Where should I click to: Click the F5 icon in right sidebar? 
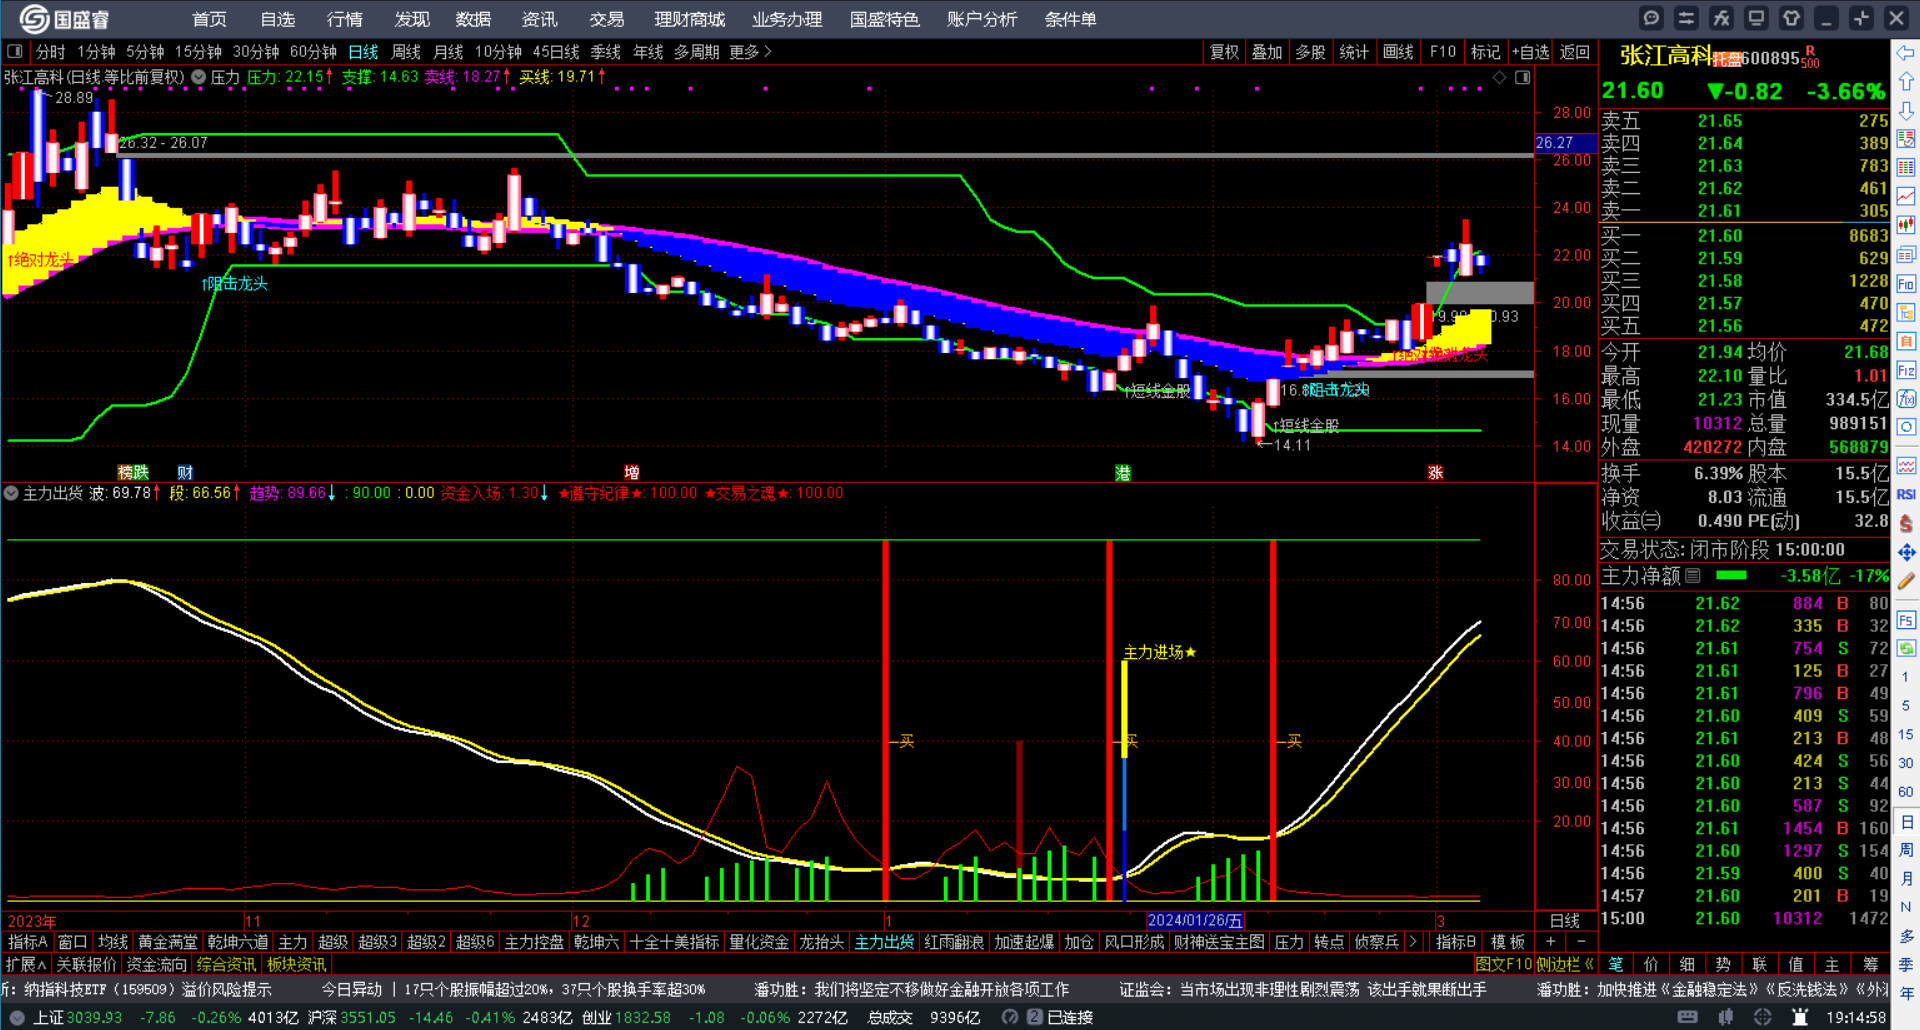pos(1906,620)
